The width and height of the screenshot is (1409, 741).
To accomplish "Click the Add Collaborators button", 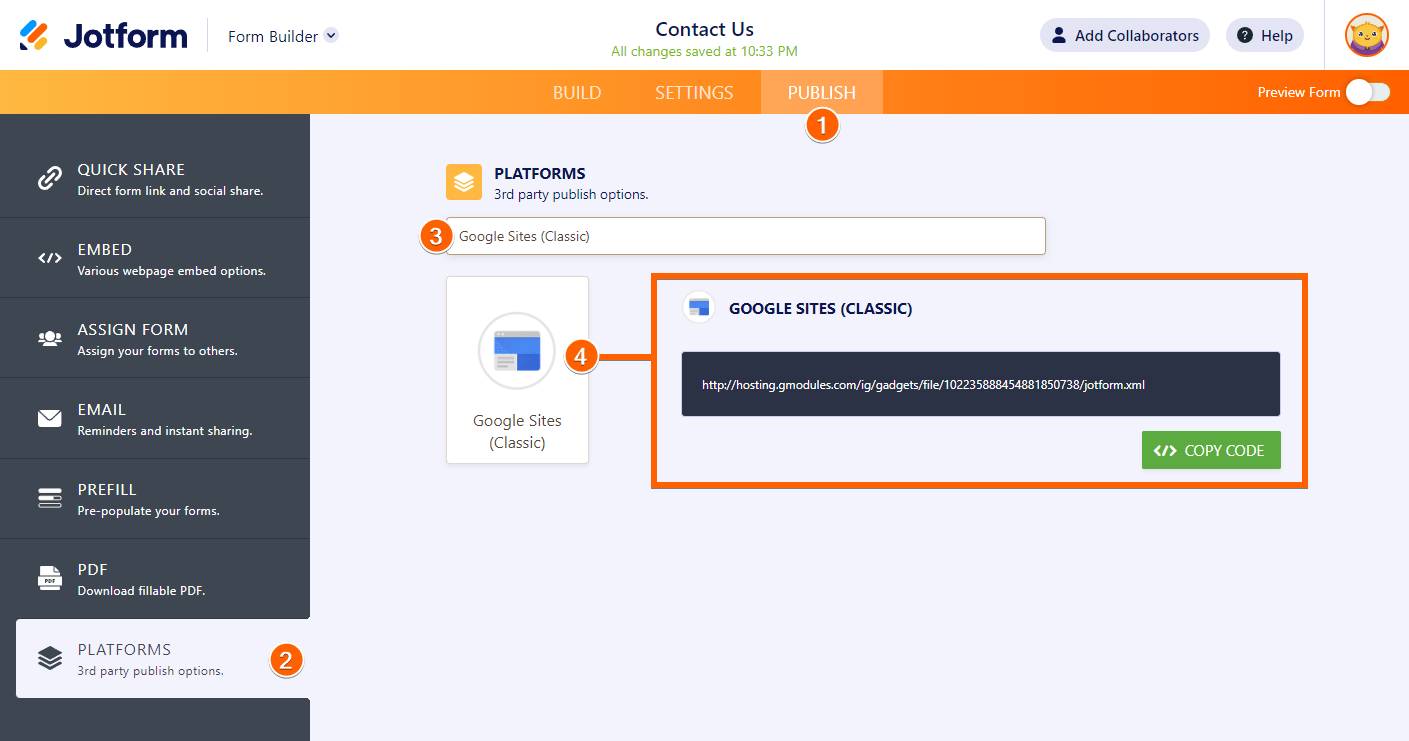I will pos(1125,35).
